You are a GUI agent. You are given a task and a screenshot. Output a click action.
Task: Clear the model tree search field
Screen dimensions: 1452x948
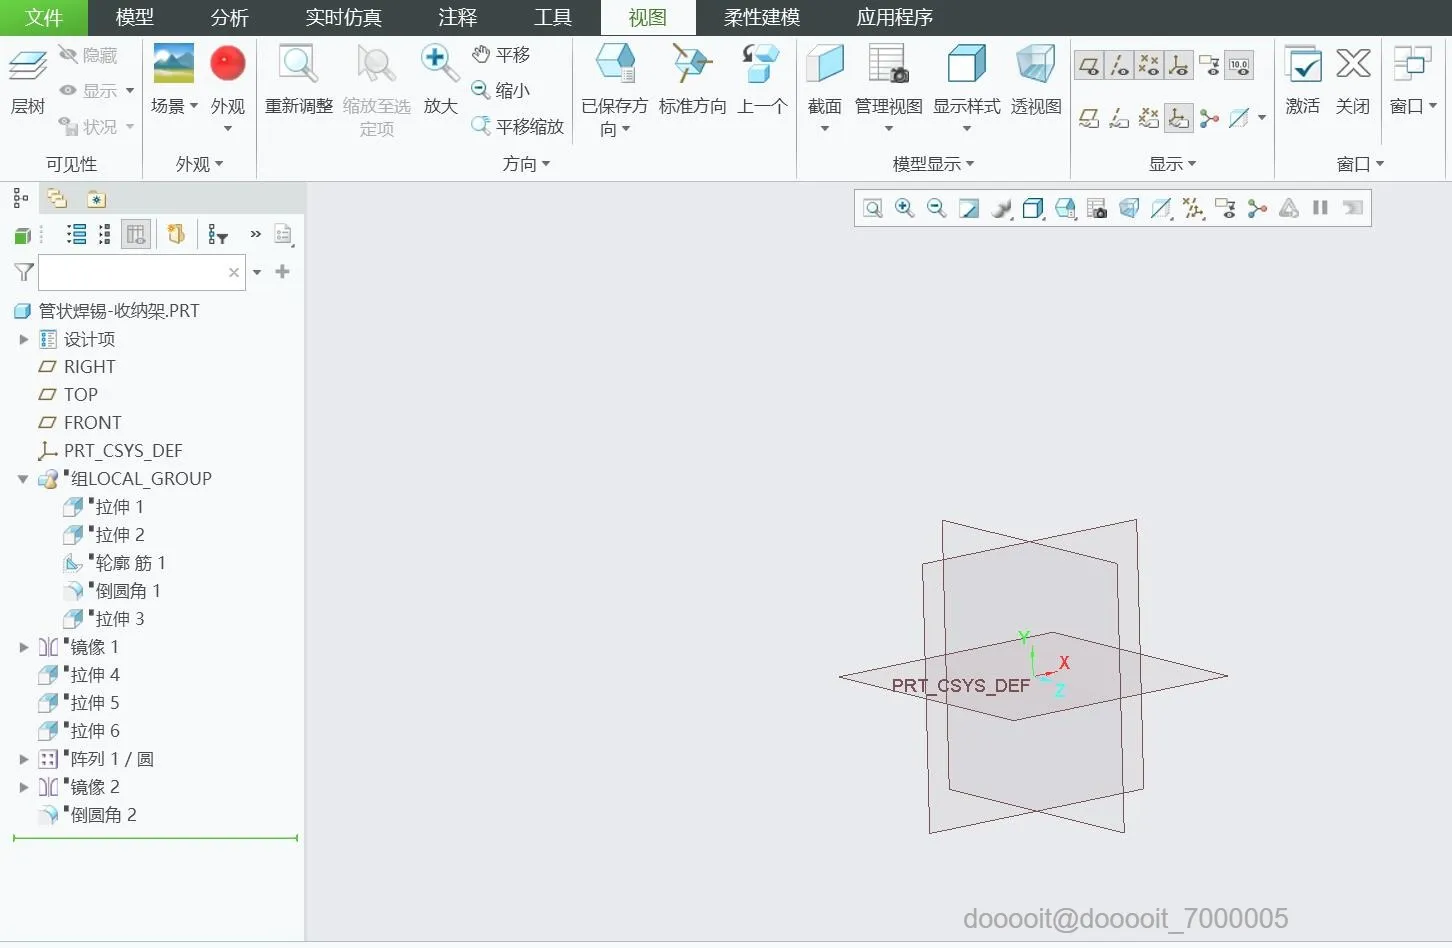click(234, 272)
